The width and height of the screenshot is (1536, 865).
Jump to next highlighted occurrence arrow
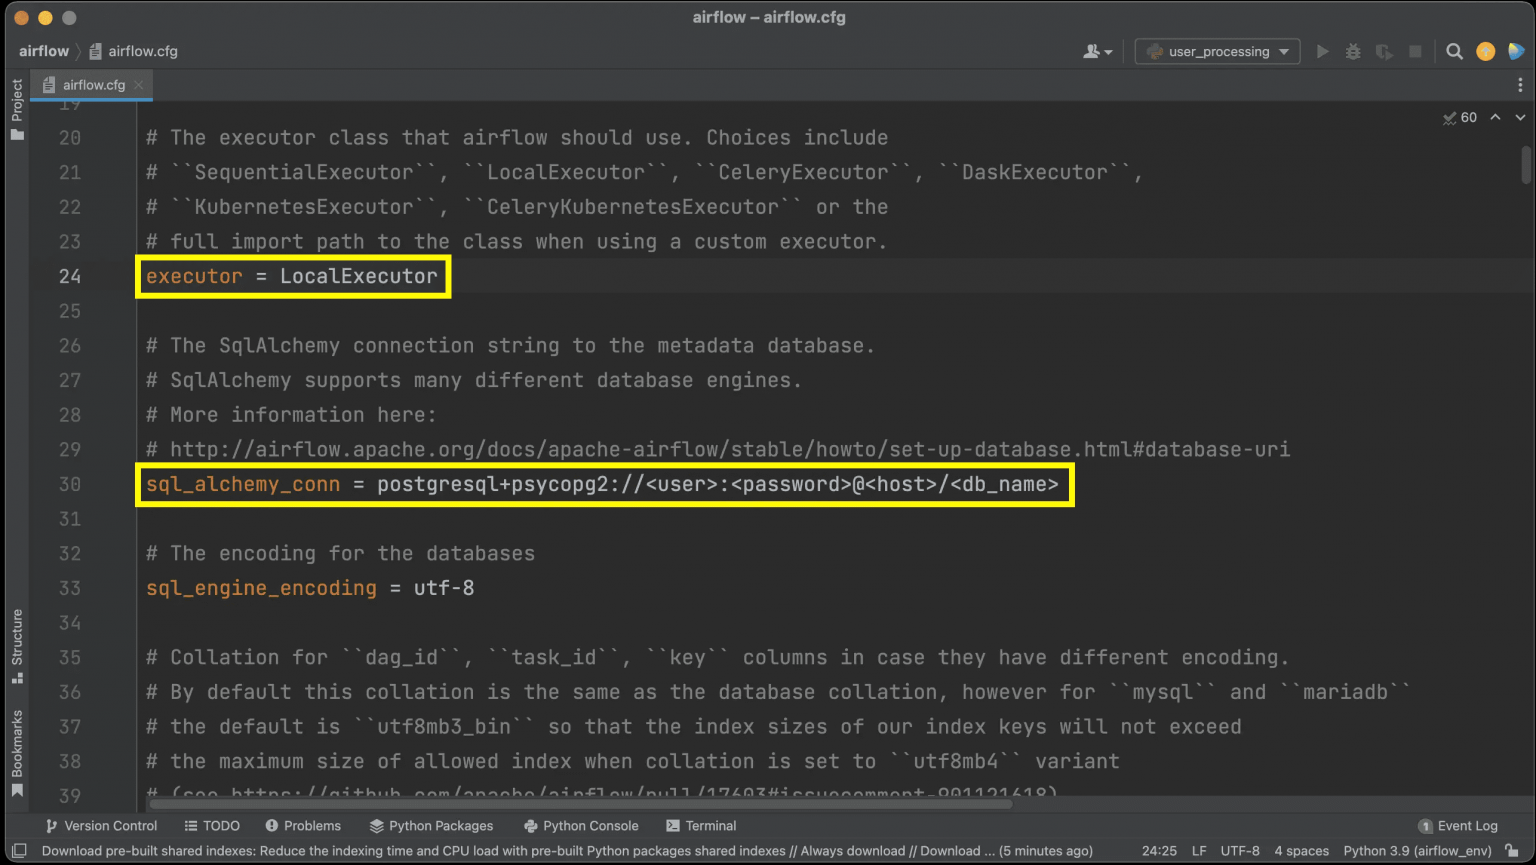(x=1519, y=117)
